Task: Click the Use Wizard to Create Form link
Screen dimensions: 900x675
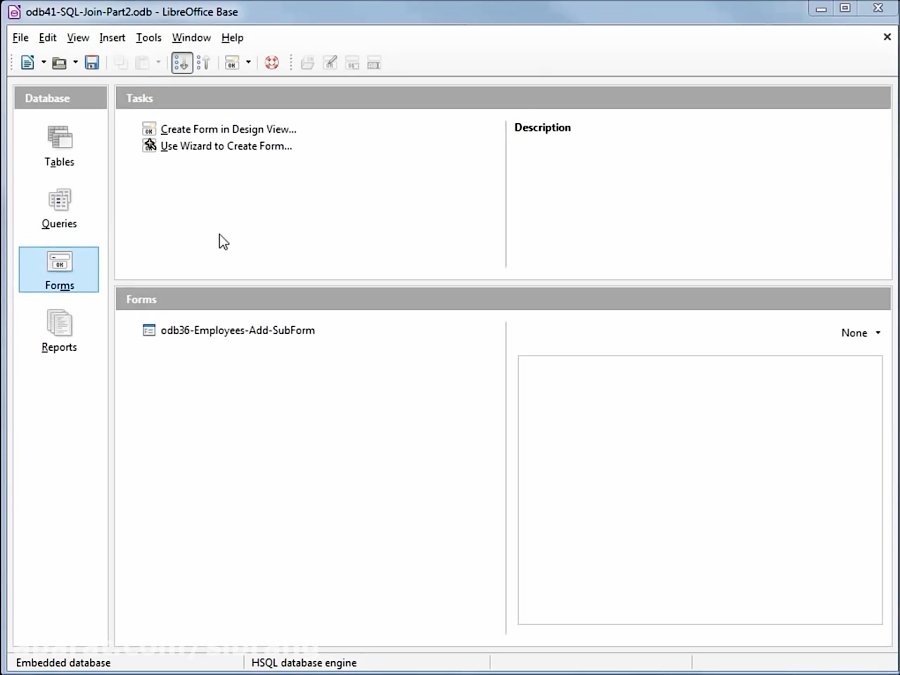Action: (226, 146)
